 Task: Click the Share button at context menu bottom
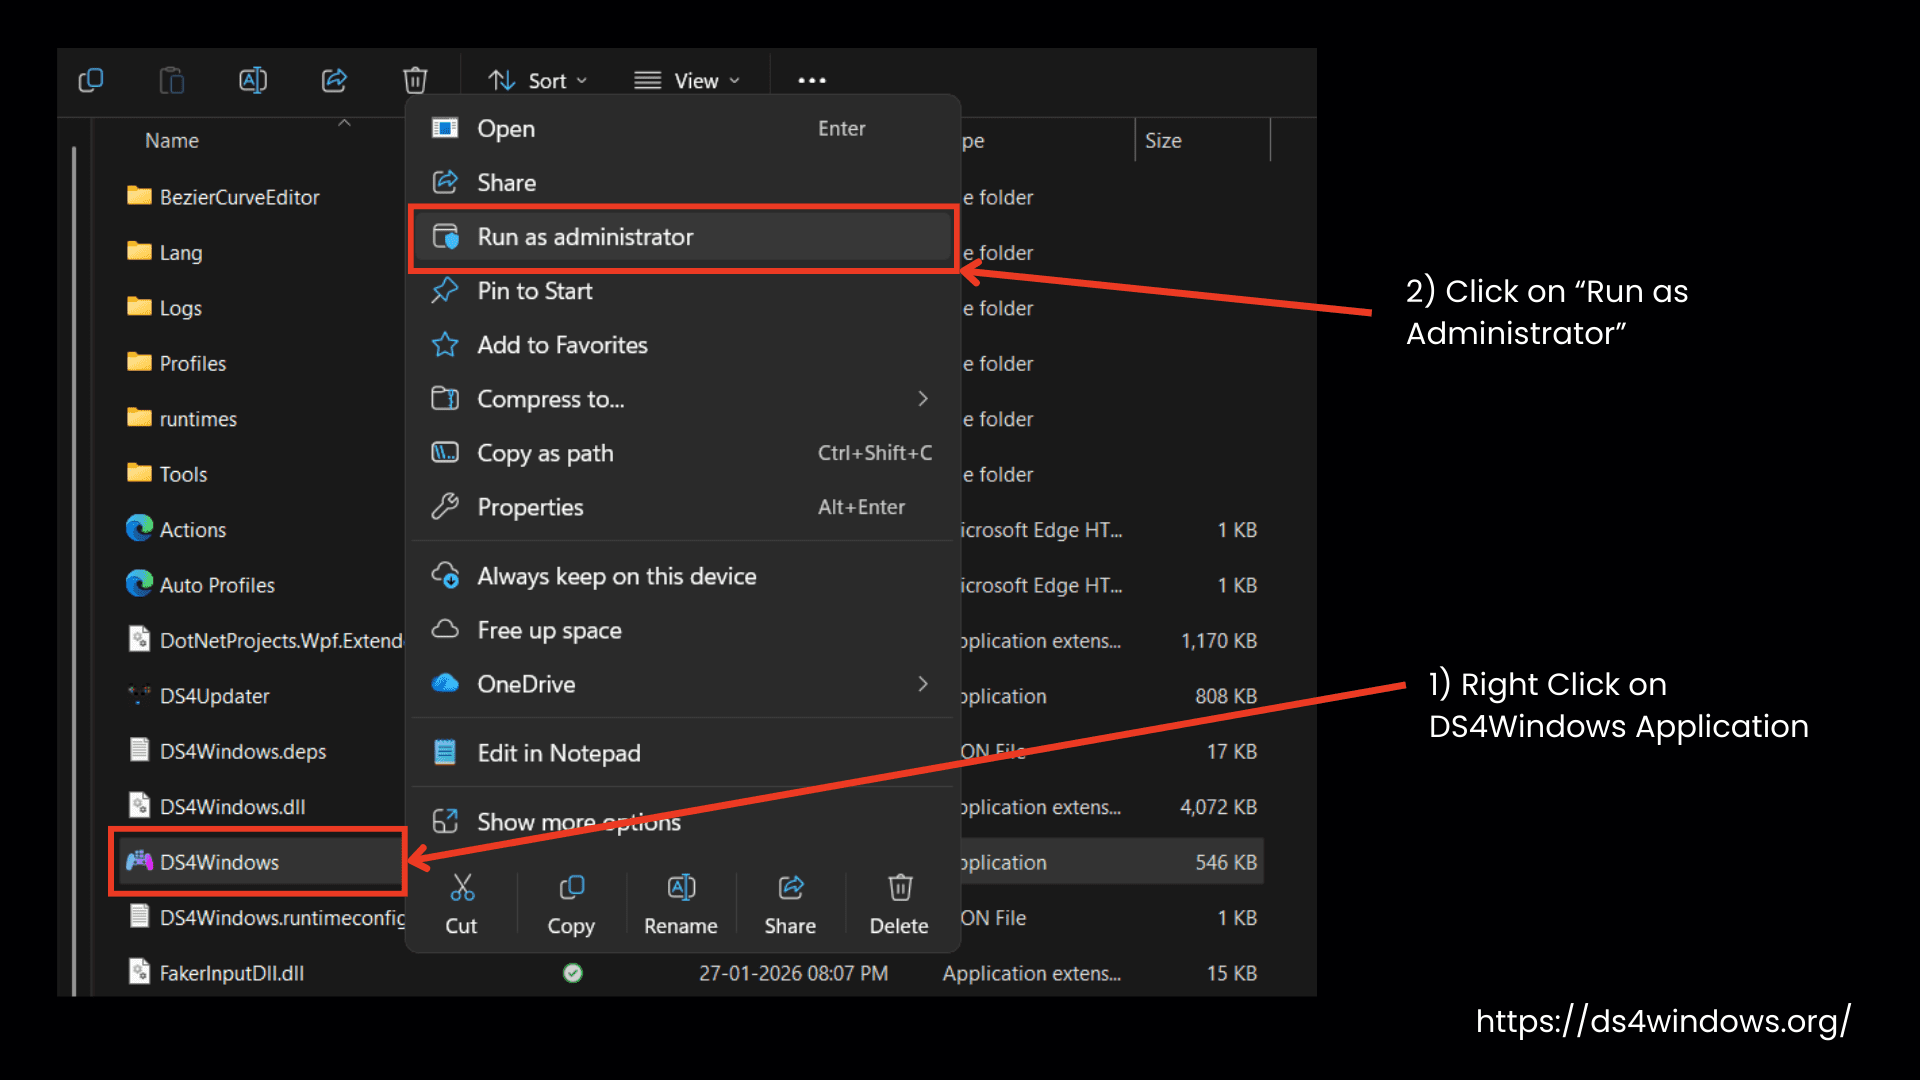coord(790,904)
